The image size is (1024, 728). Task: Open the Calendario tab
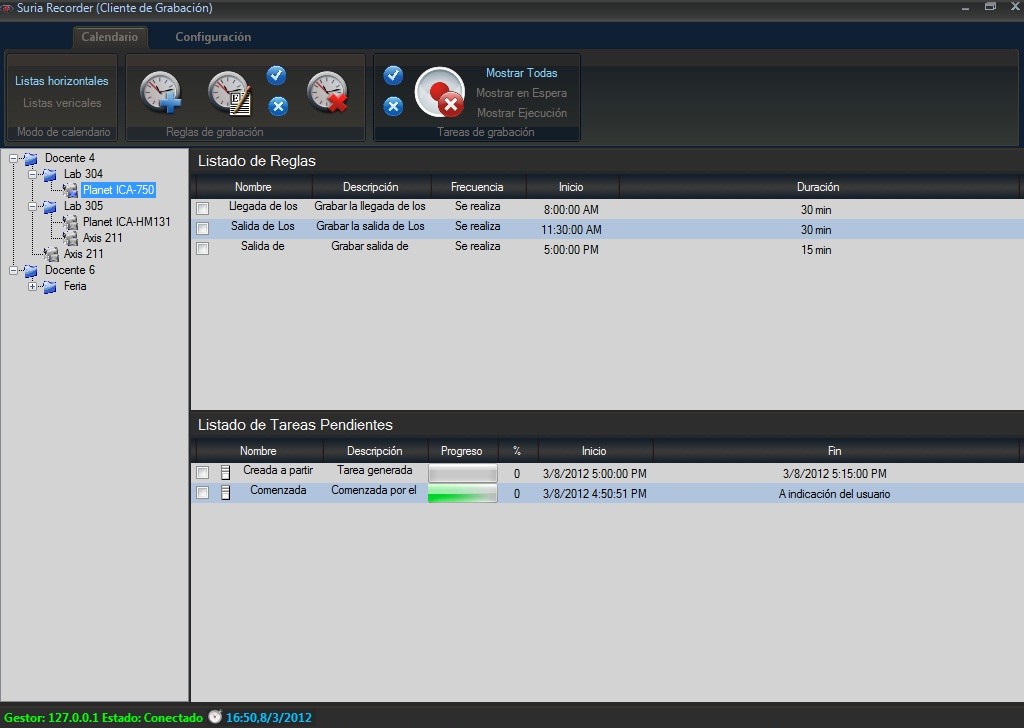click(x=110, y=37)
